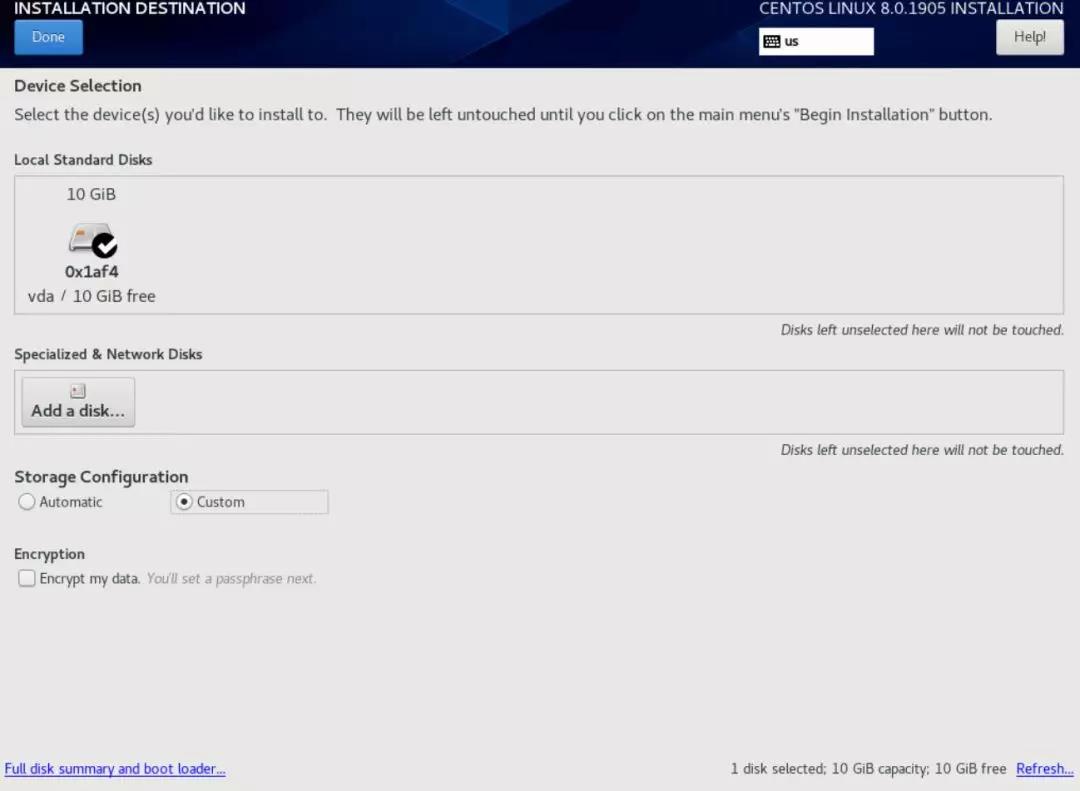Click the CENTOS LINUX 8.0.1905 INSTALLATION title
The image size is (1080, 791).
click(x=911, y=8)
